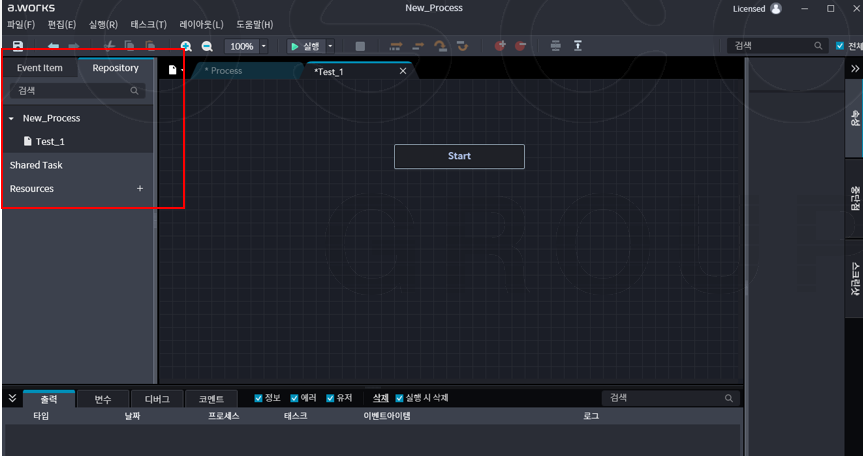863x456 pixels.
Task: Close the *Test_1 tab
Action: [403, 71]
